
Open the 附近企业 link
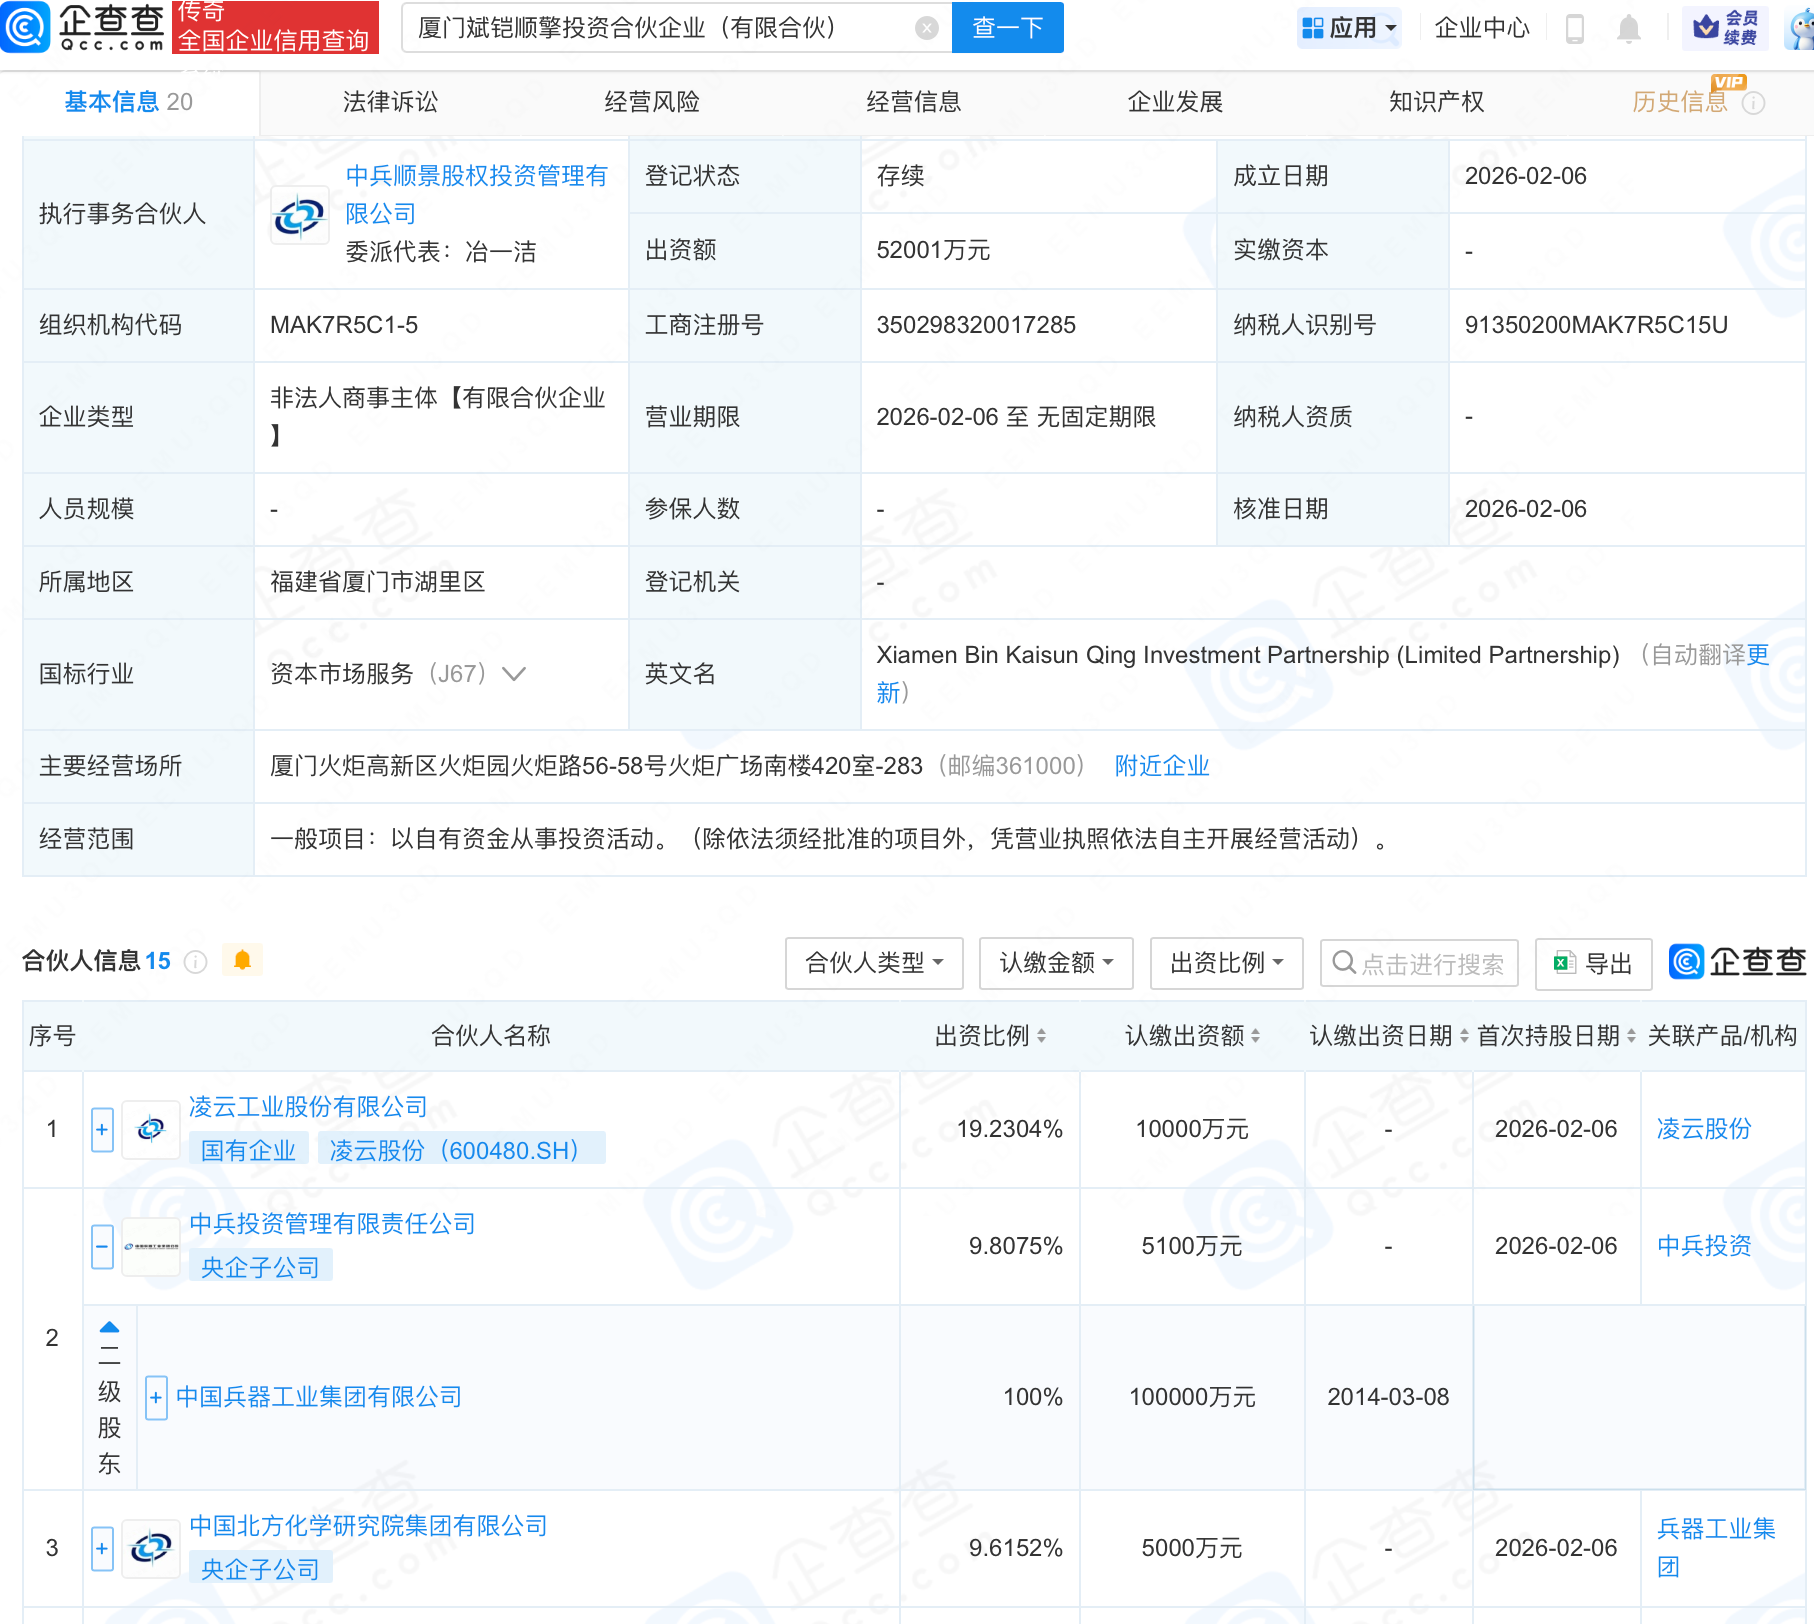click(1162, 766)
